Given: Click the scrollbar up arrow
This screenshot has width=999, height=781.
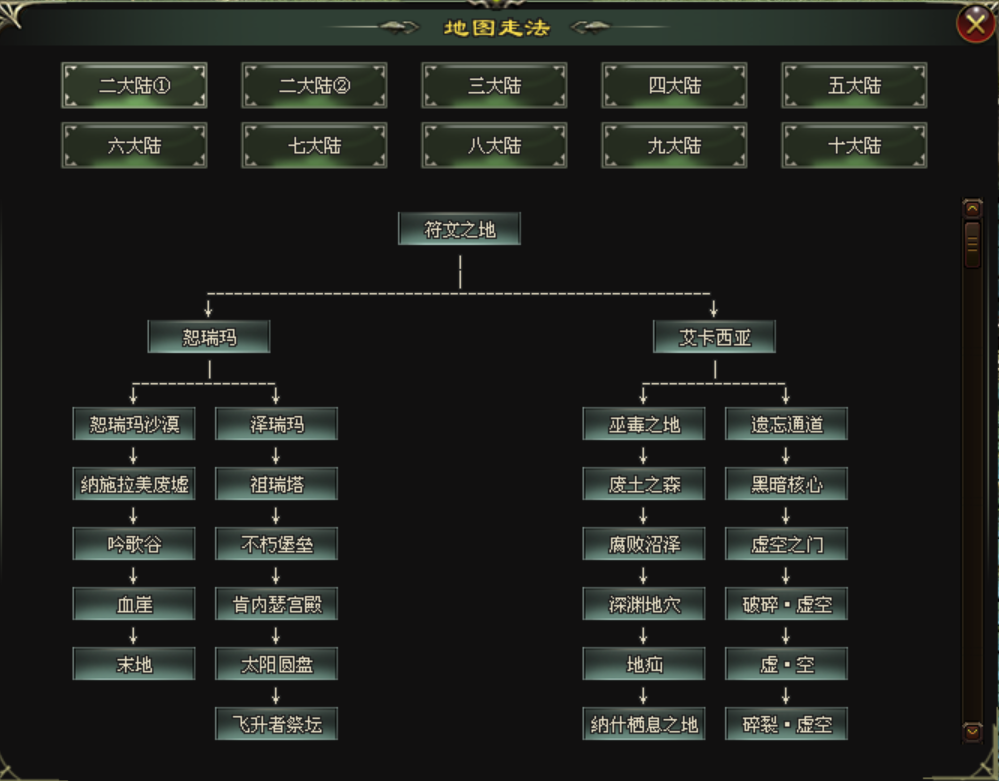Looking at the screenshot, I should pyautogui.click(x=972, y=209).
